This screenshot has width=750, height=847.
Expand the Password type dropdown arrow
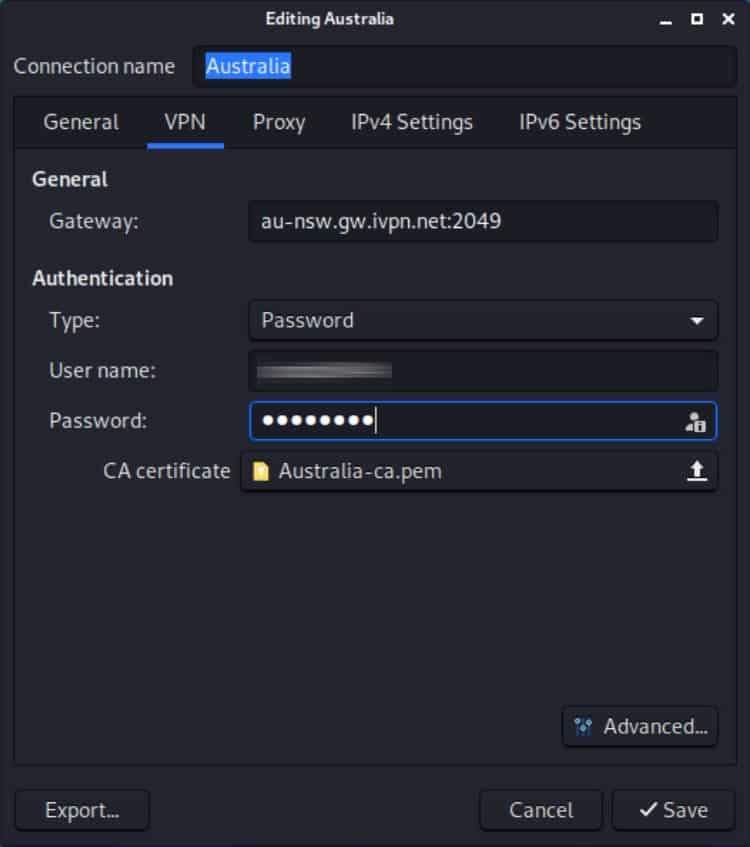[697, 321]
